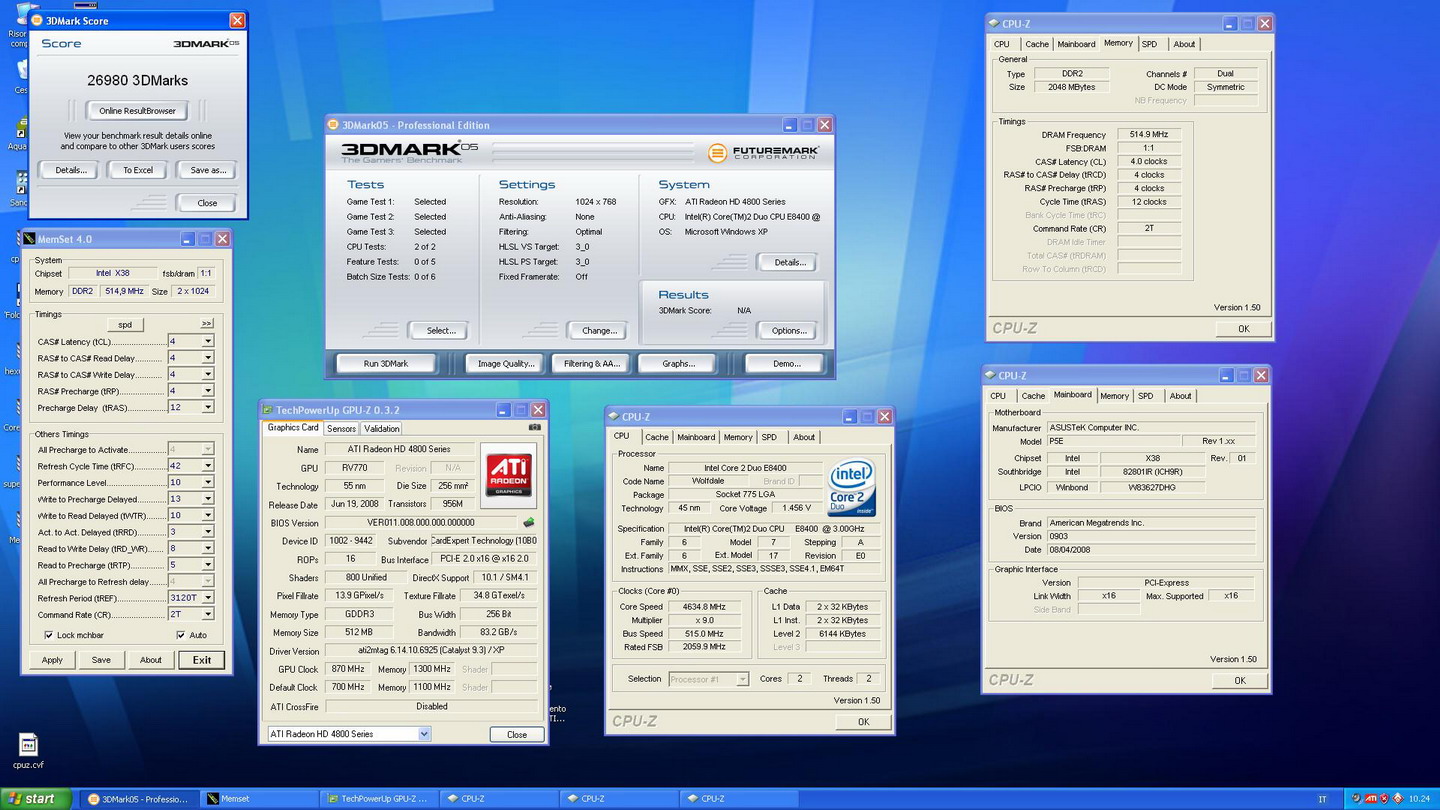Switch to TechPowerUp GPU-Z taskbar button
Viewport: 1440px width, 810px height.
[380, 799]
